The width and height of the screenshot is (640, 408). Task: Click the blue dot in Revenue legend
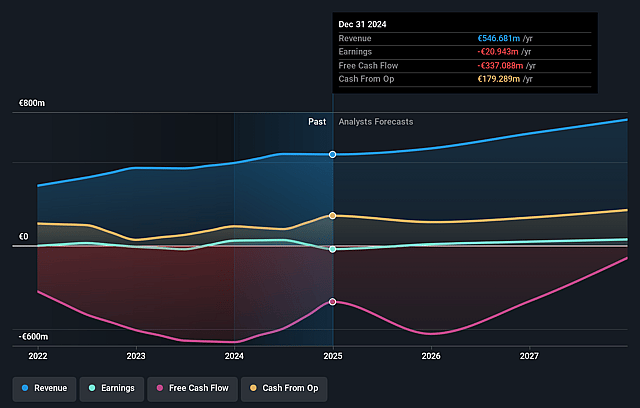(x=25, y=388)
